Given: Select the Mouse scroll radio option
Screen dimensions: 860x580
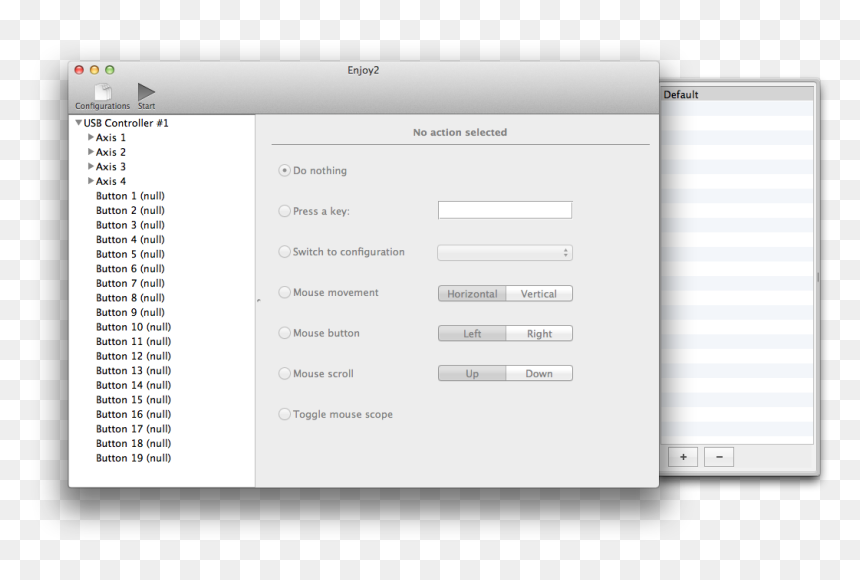Looking at the screenshot, I should (x=284, y=374).
